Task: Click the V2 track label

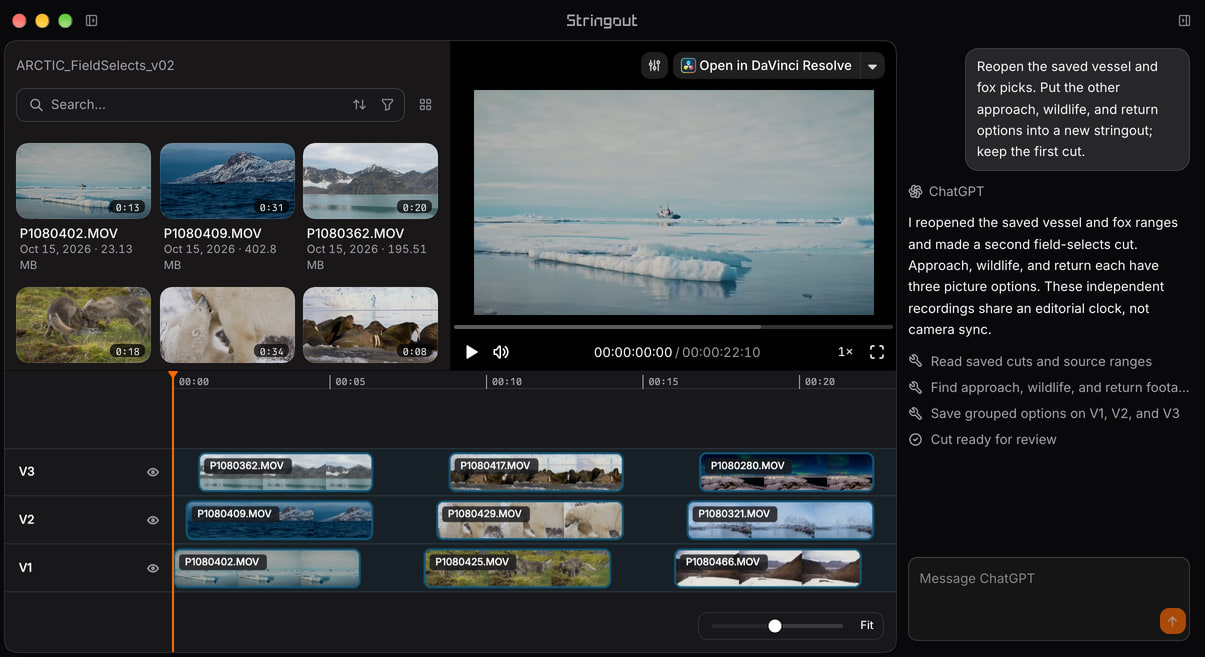Action: pyautogui.click(x=27, y=520)
